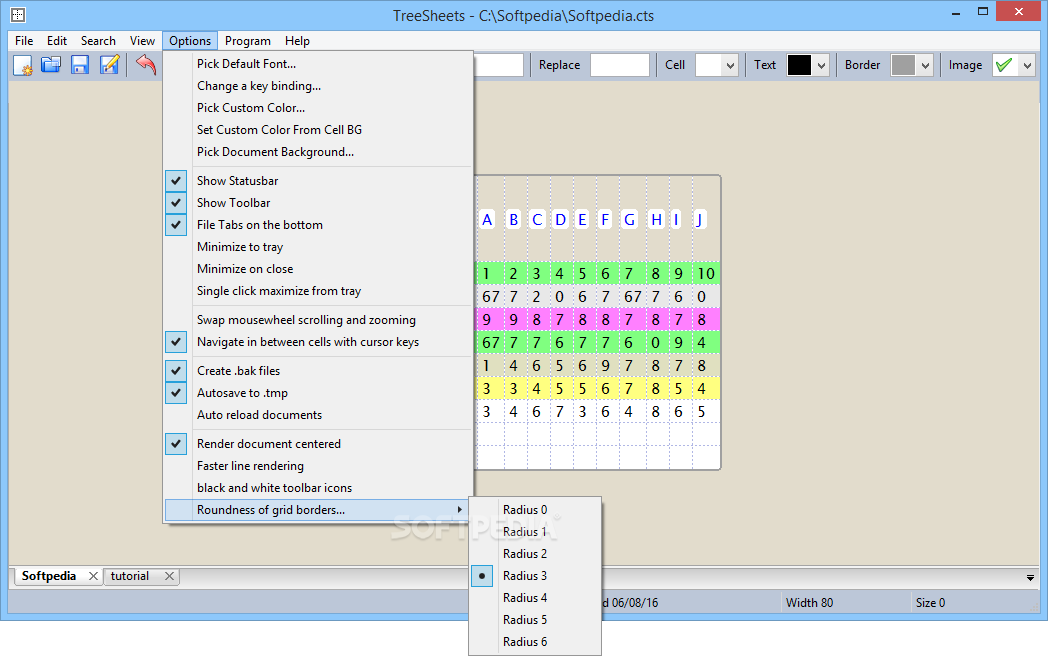Click the green checkmark Image selector
This screenshot has width=1048, height=656.
pos(1005,65)
